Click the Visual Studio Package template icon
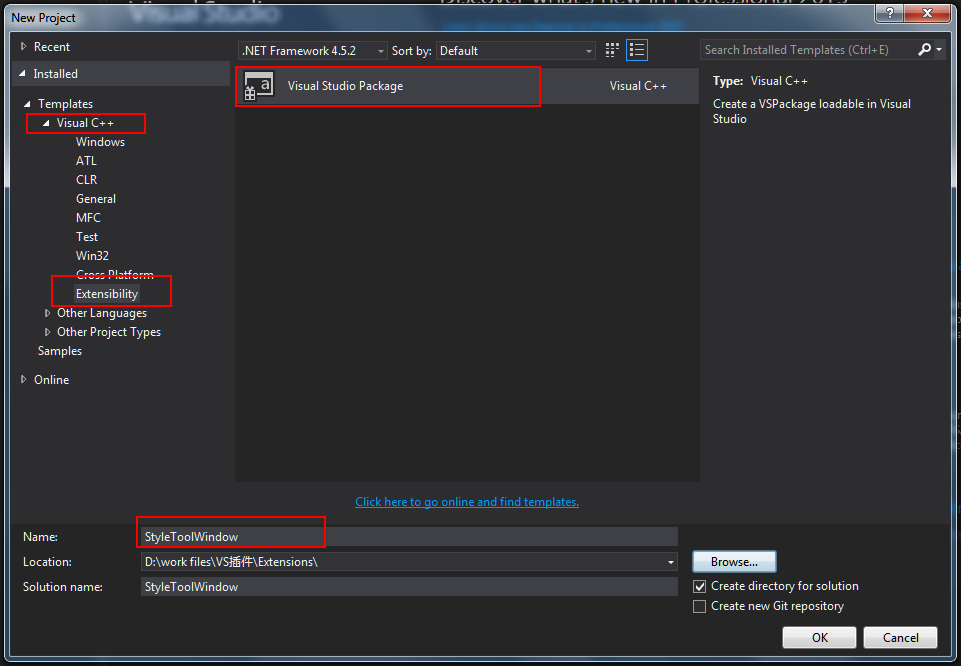This screenshot has width=961, height=666. coord(258,87)
